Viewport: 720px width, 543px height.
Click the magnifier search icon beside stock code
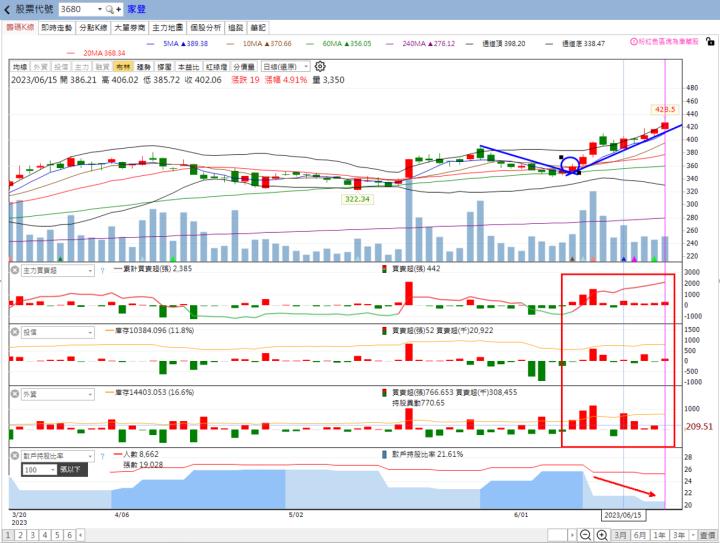click(x=109, y=9)
